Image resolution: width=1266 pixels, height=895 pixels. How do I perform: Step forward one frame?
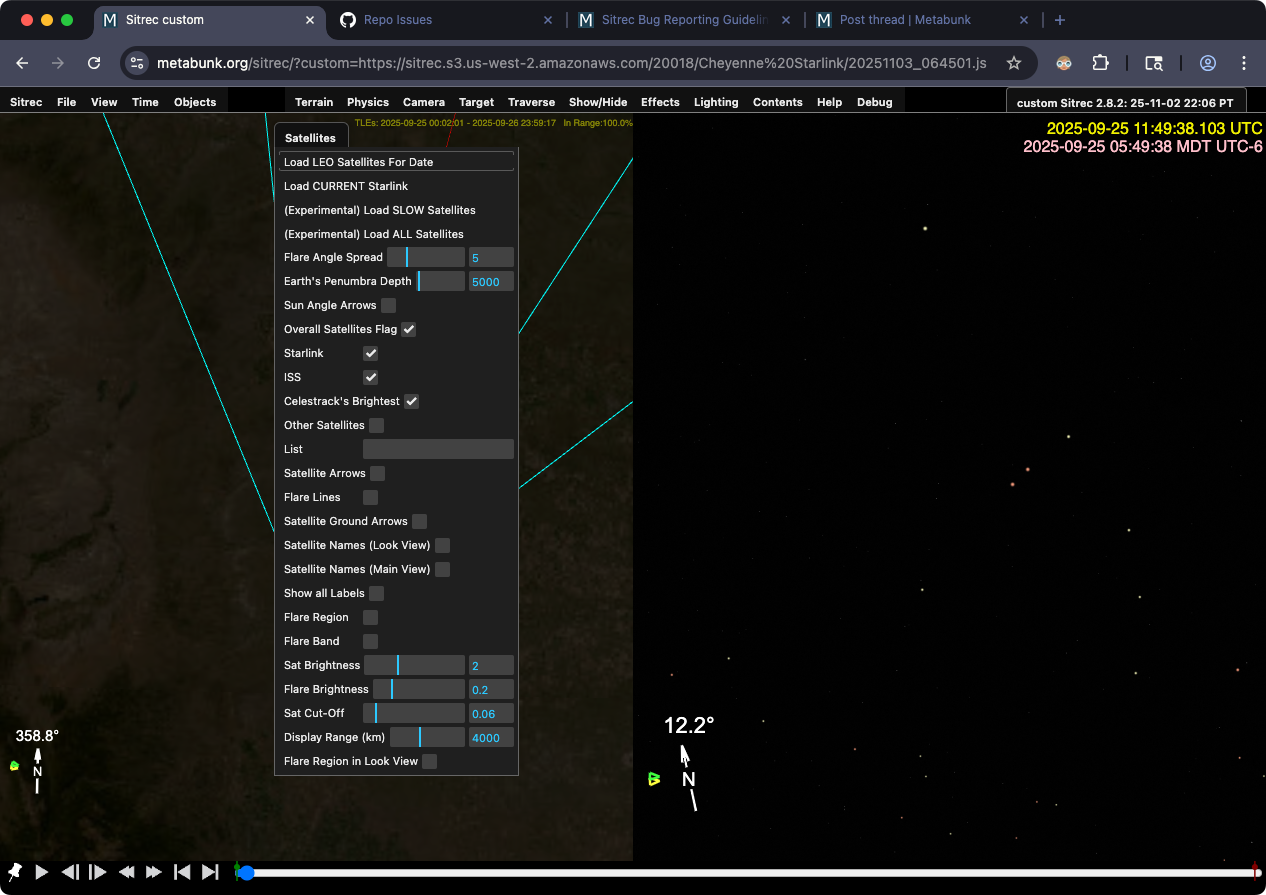[98, 872]
